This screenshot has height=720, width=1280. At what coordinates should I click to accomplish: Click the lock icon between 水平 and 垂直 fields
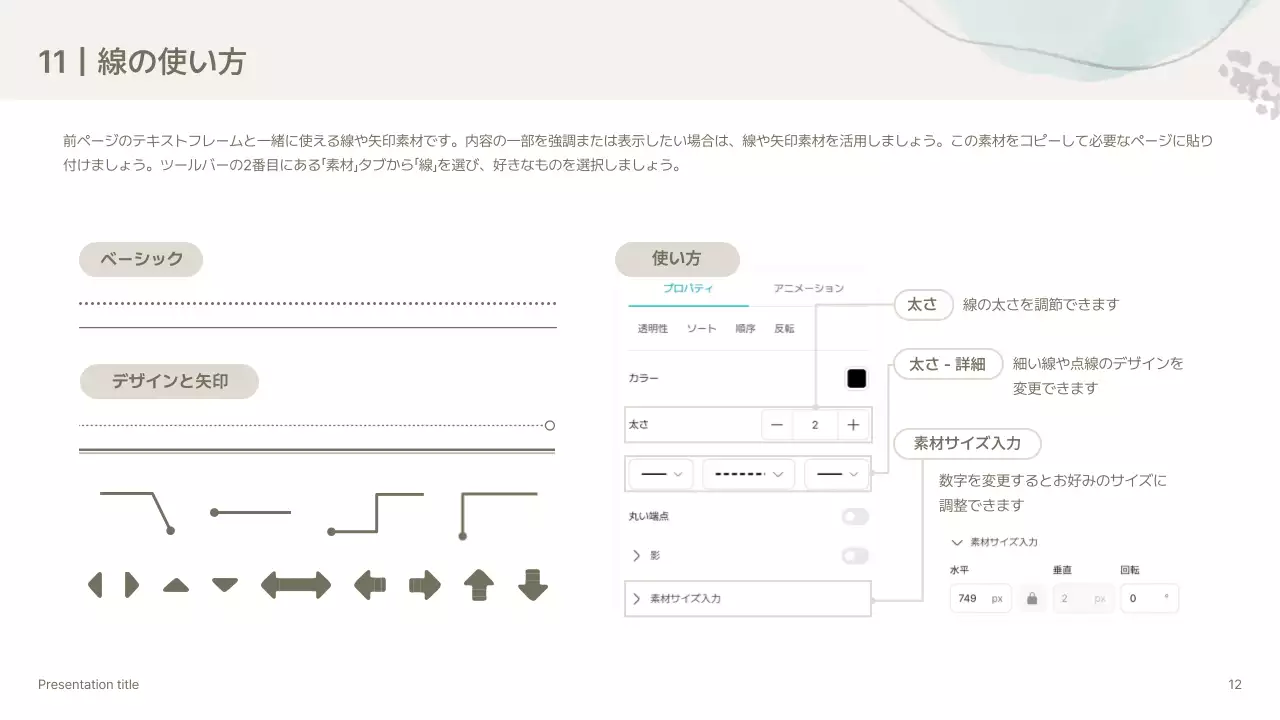tap(1032, 598)
